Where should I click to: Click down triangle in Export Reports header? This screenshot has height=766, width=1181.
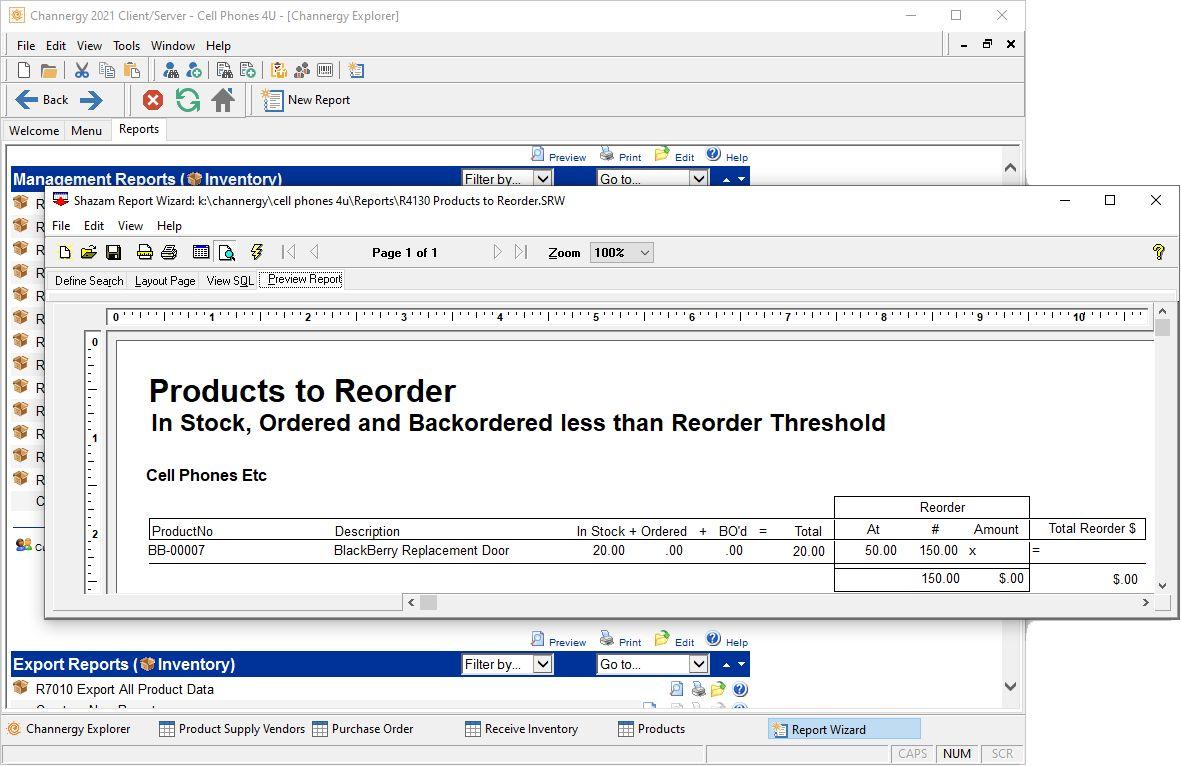tap(742, 664)
